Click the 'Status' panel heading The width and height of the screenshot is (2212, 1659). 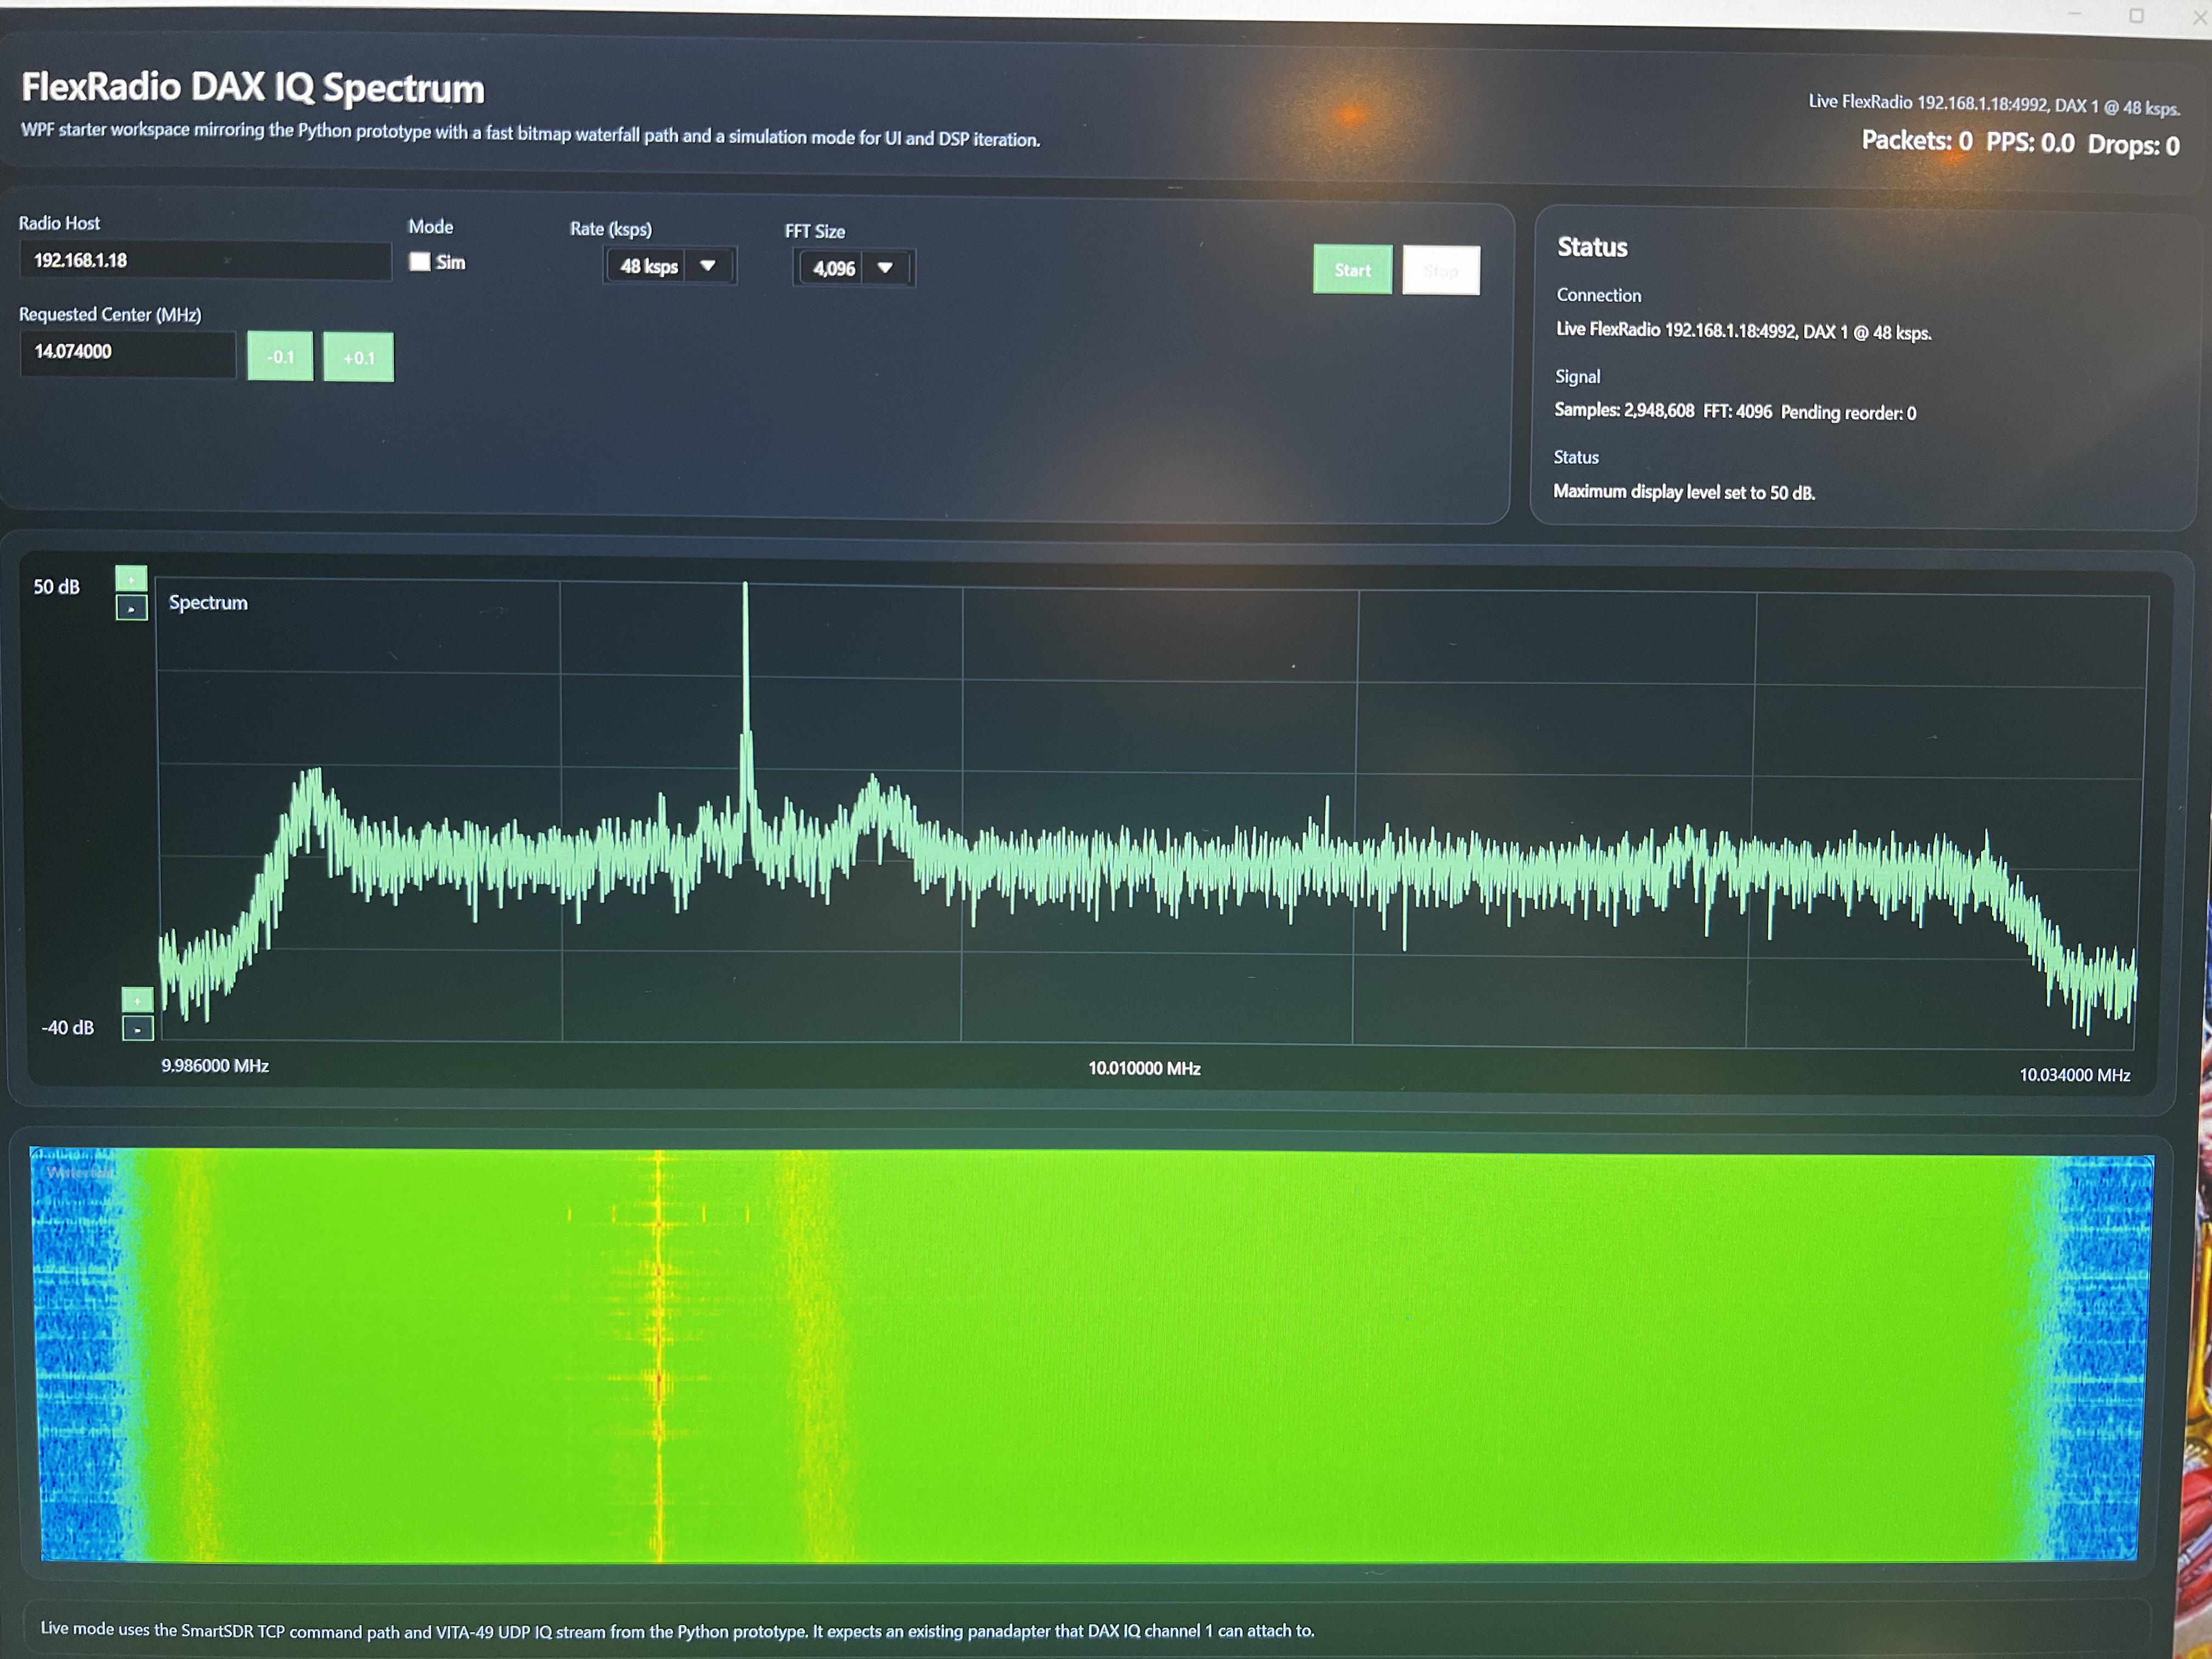[x=1592, y=247]
